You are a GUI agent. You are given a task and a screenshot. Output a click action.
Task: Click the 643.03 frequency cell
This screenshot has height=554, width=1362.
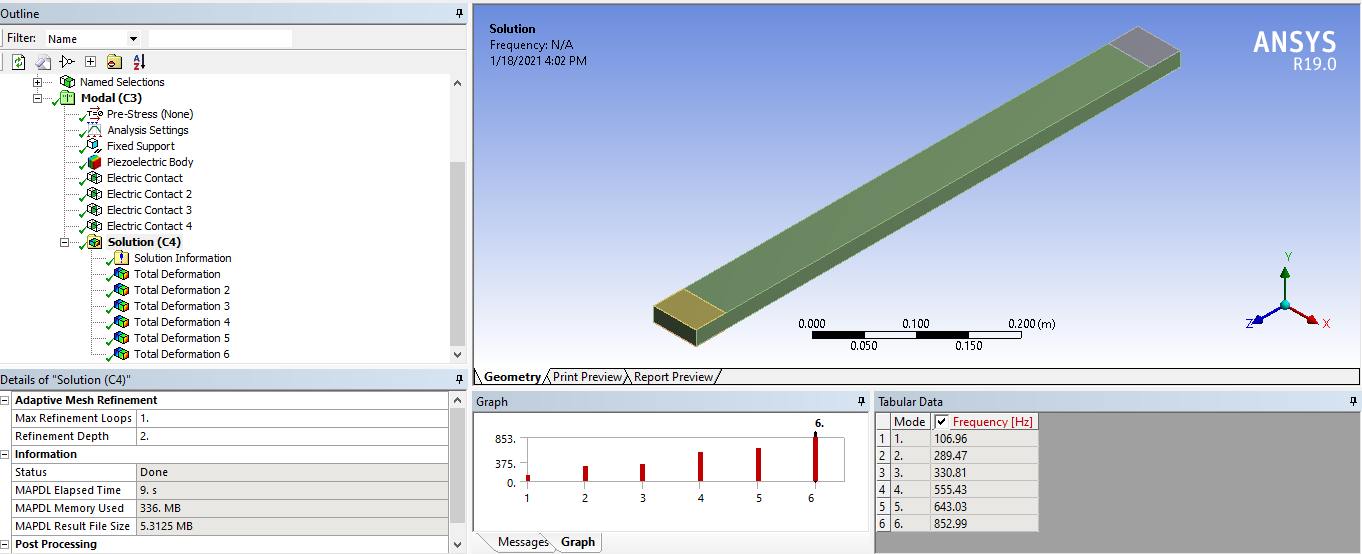pos(984,507)
